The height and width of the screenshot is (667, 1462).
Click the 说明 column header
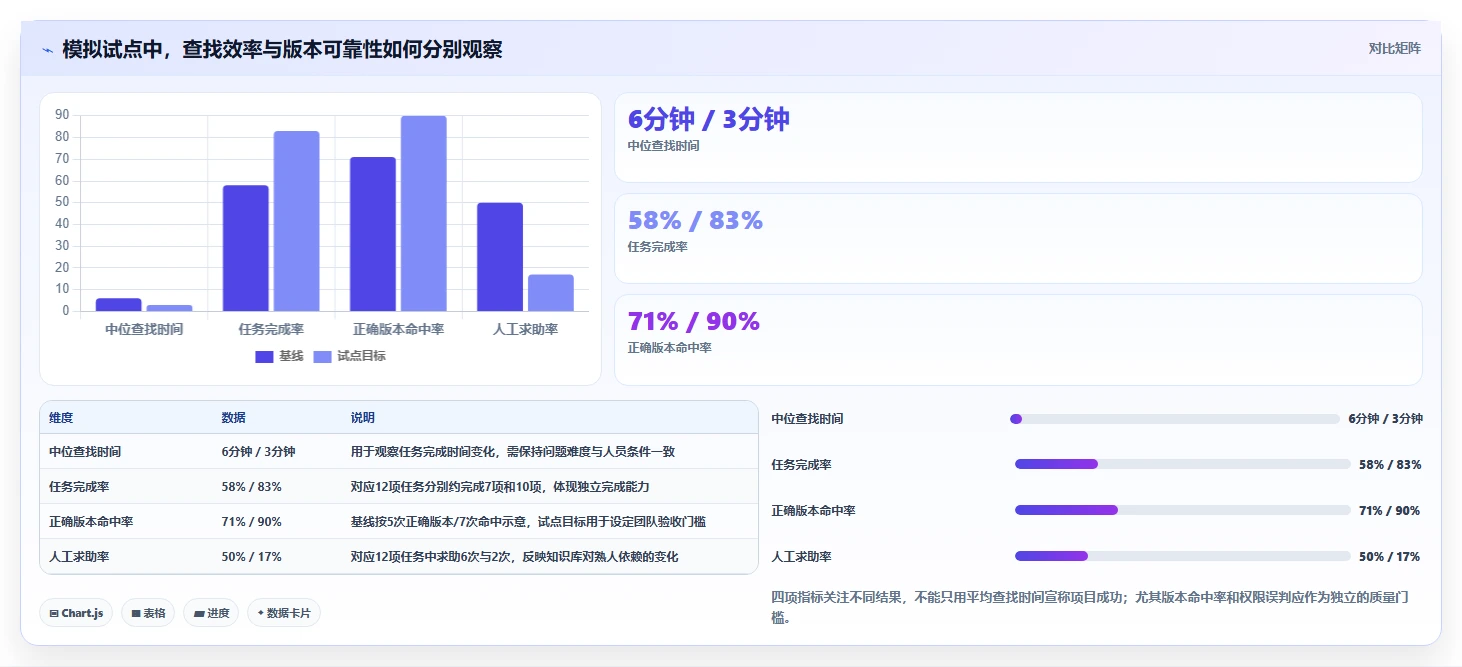click(362, 418)
